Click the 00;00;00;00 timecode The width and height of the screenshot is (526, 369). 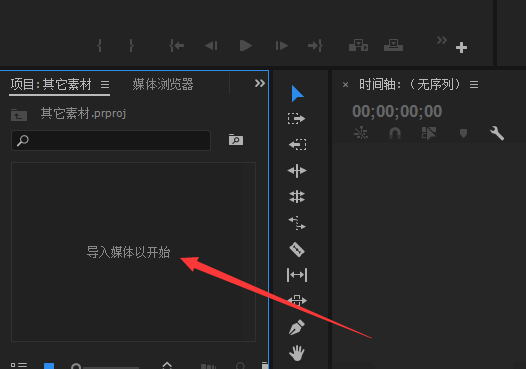point(397,111)
